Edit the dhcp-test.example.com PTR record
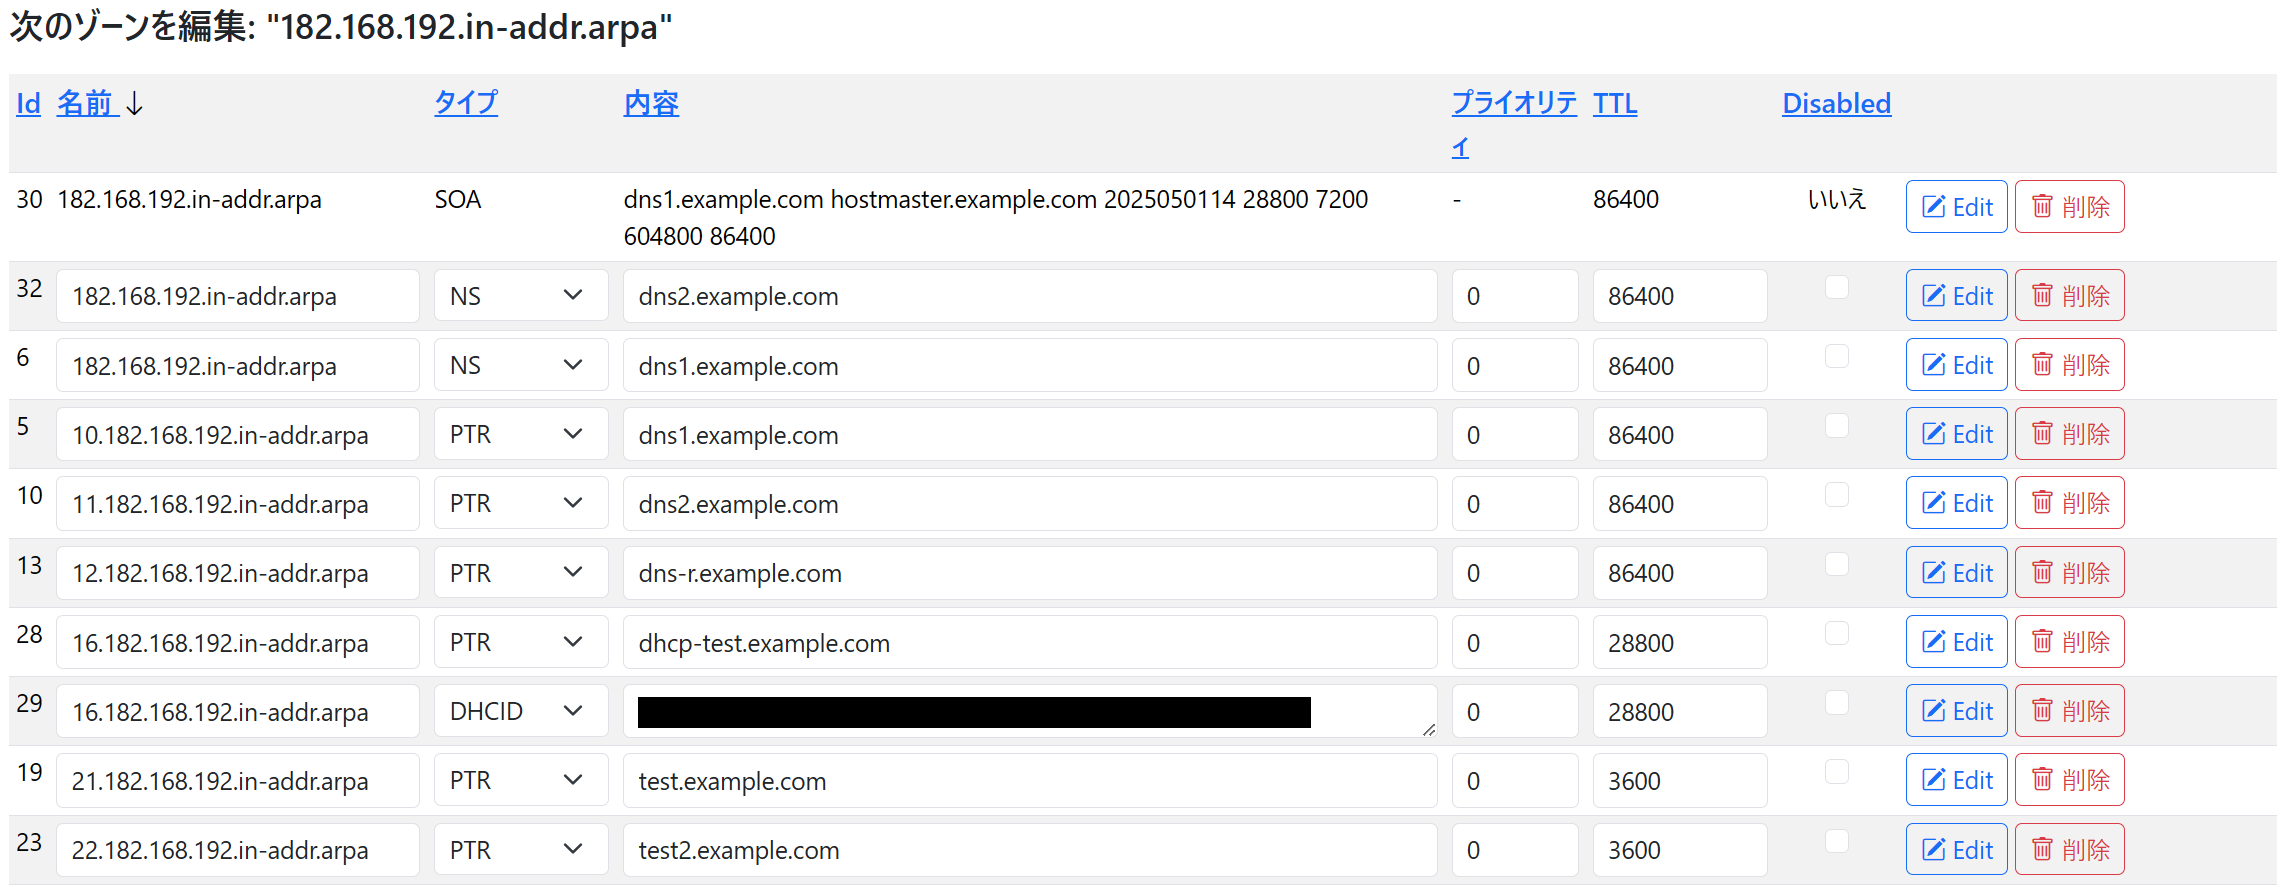 click(1956, 642)
